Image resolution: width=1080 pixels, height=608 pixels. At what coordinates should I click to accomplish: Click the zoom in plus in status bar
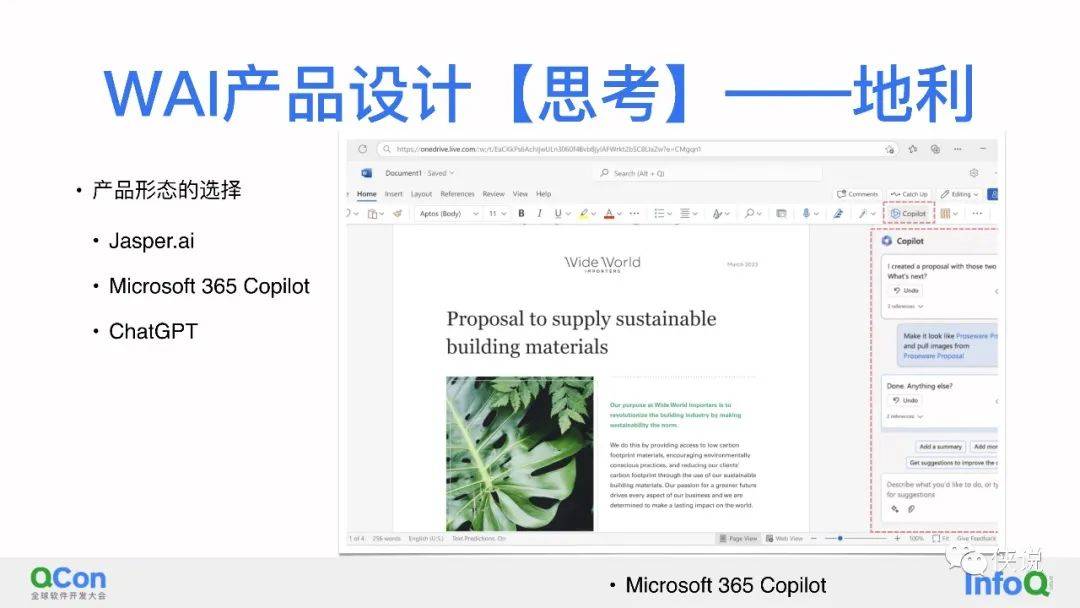pos(897,538)
